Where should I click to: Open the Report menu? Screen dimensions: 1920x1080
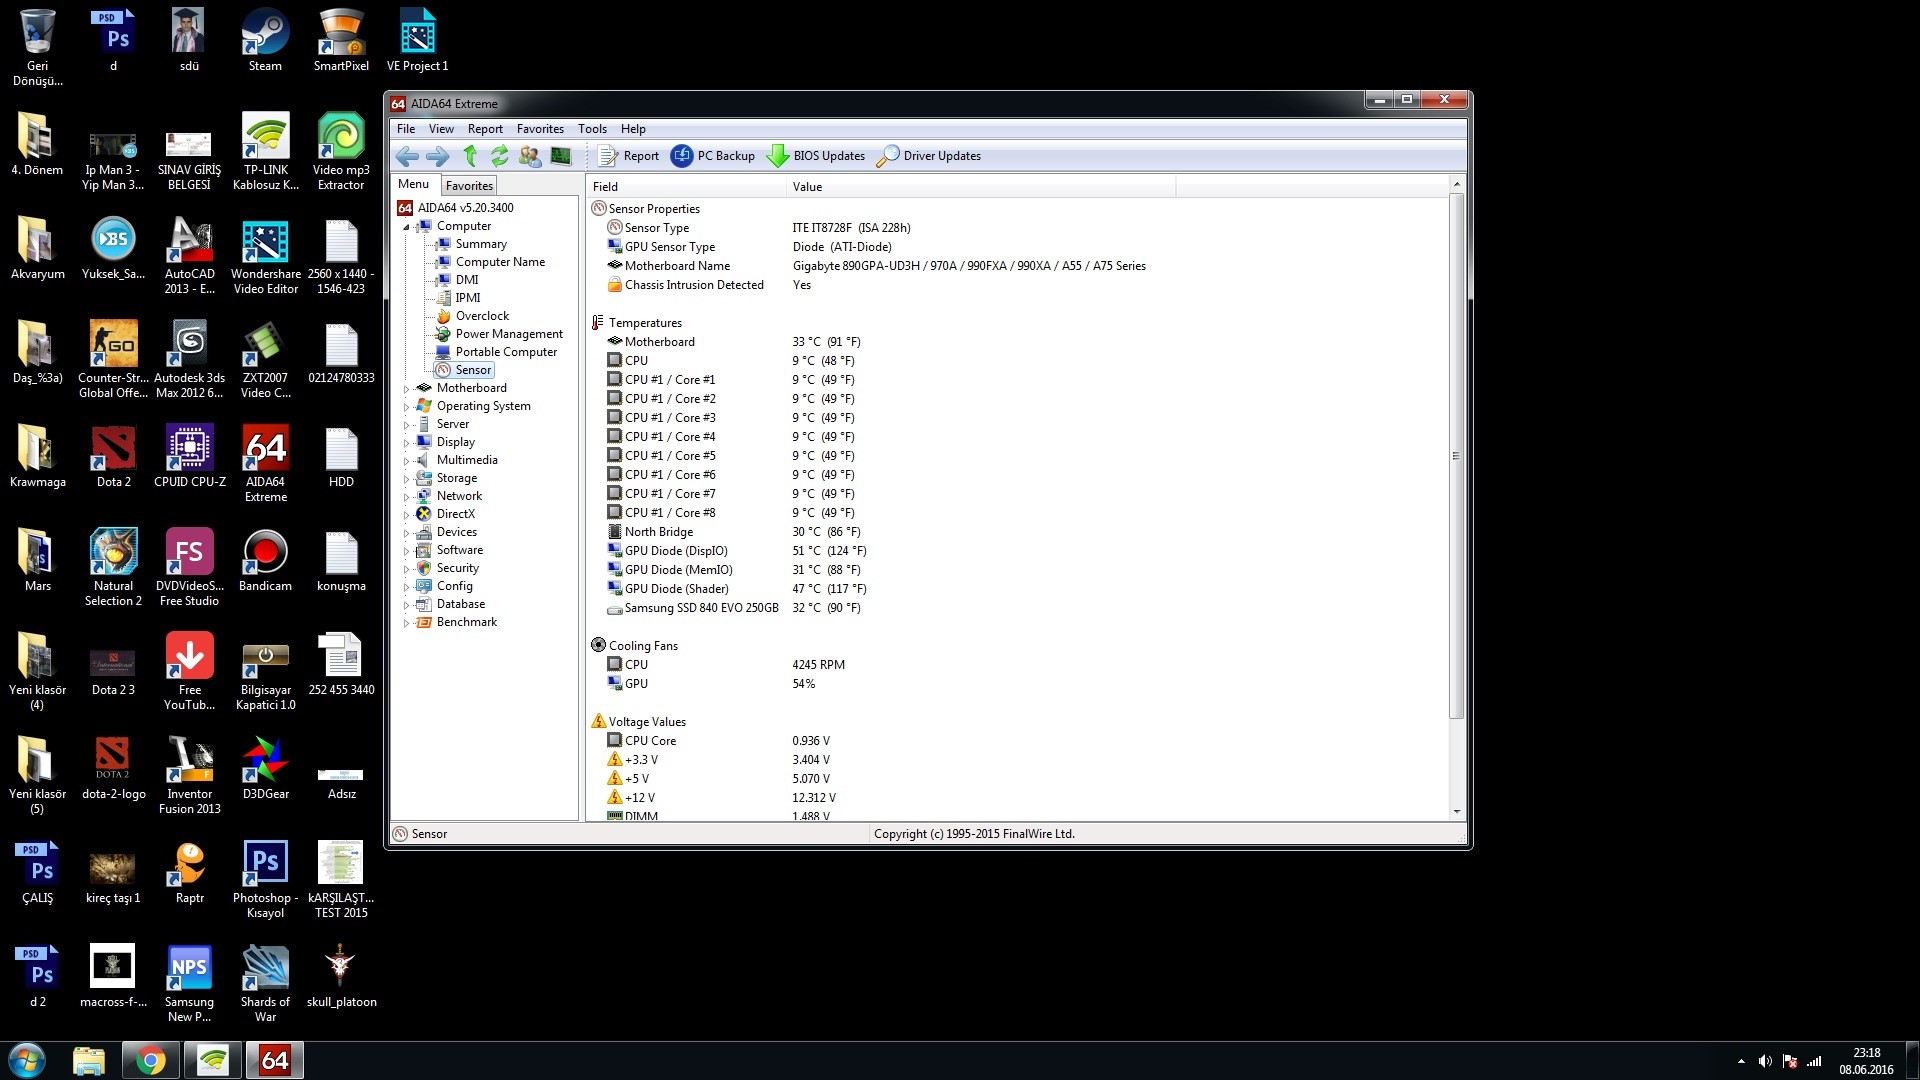click(485, 129)
